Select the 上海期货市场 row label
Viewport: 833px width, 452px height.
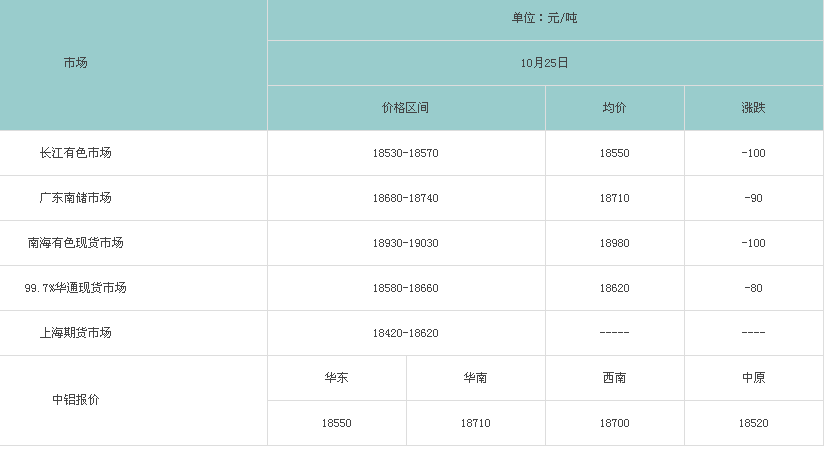[x=75, y=333]
